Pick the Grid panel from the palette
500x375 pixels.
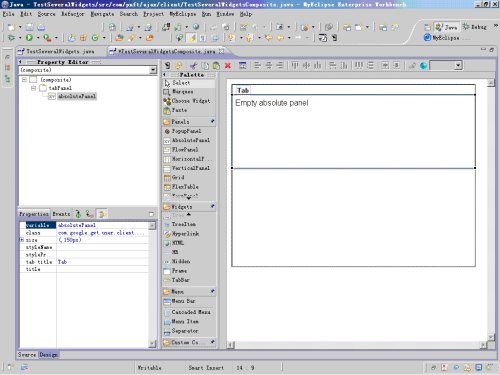pyautogui.click(x=174, y=177)
